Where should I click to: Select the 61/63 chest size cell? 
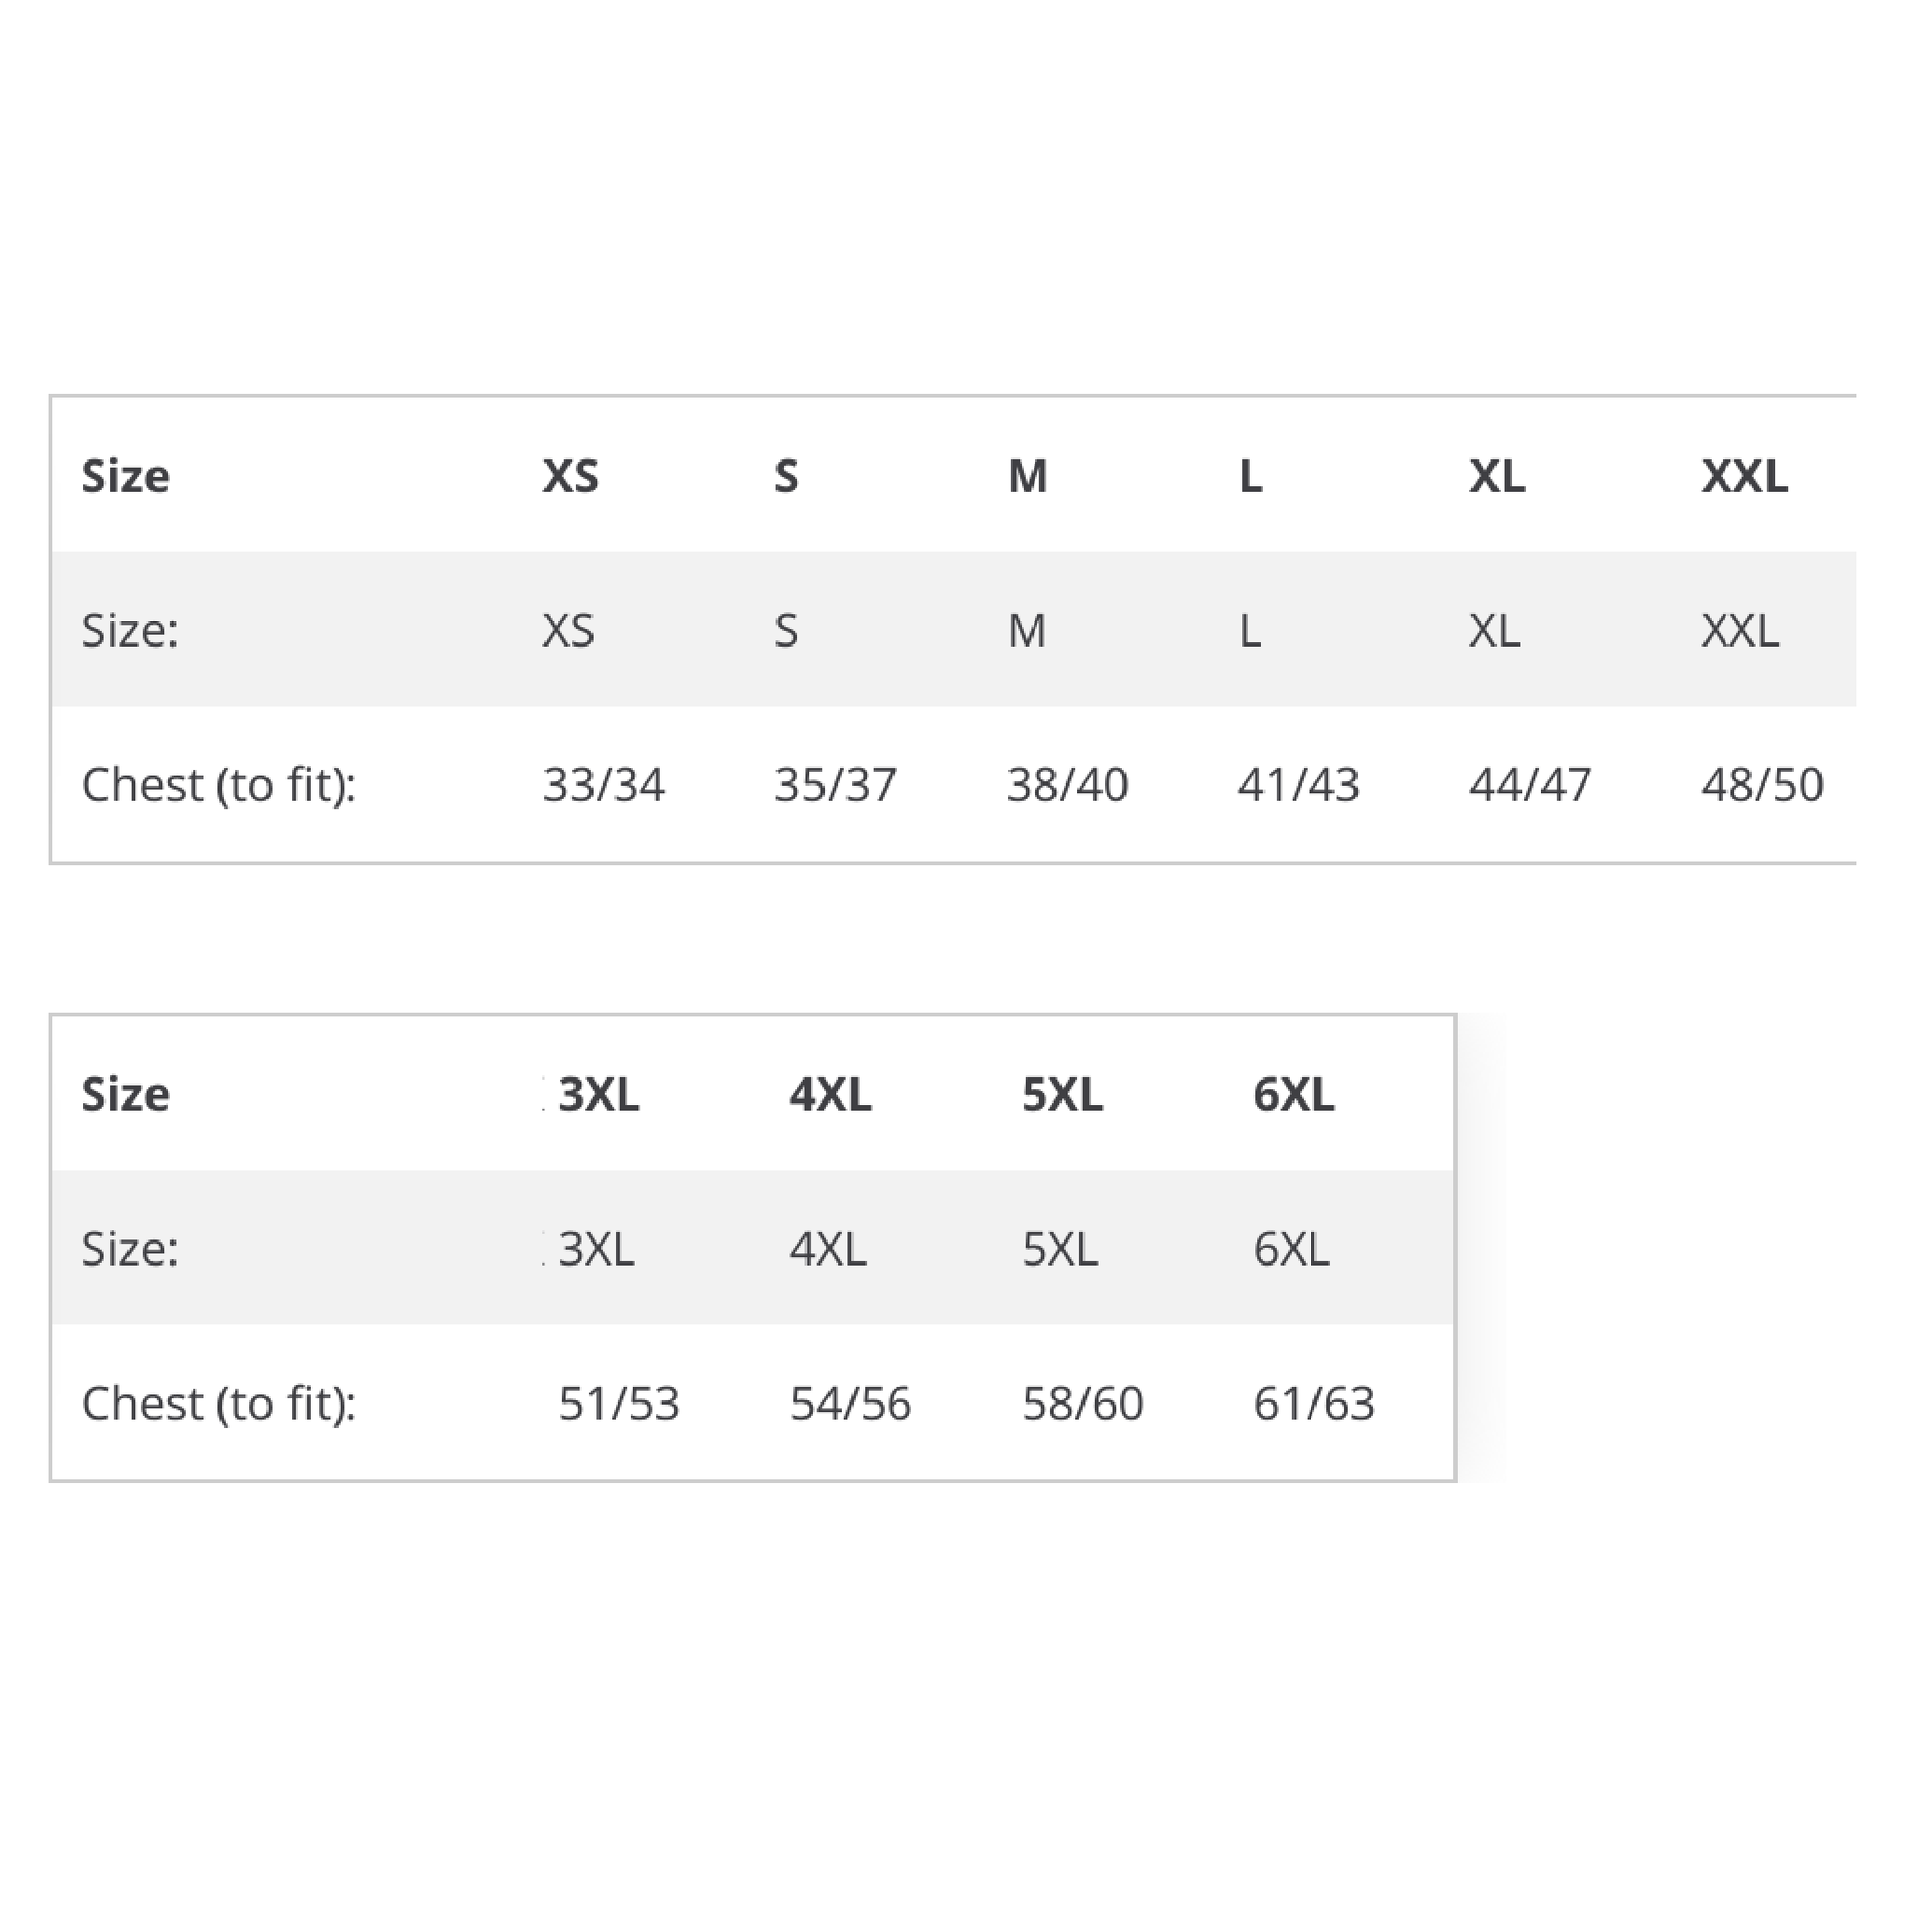pyautogui.click(x=1314, y=1403)
